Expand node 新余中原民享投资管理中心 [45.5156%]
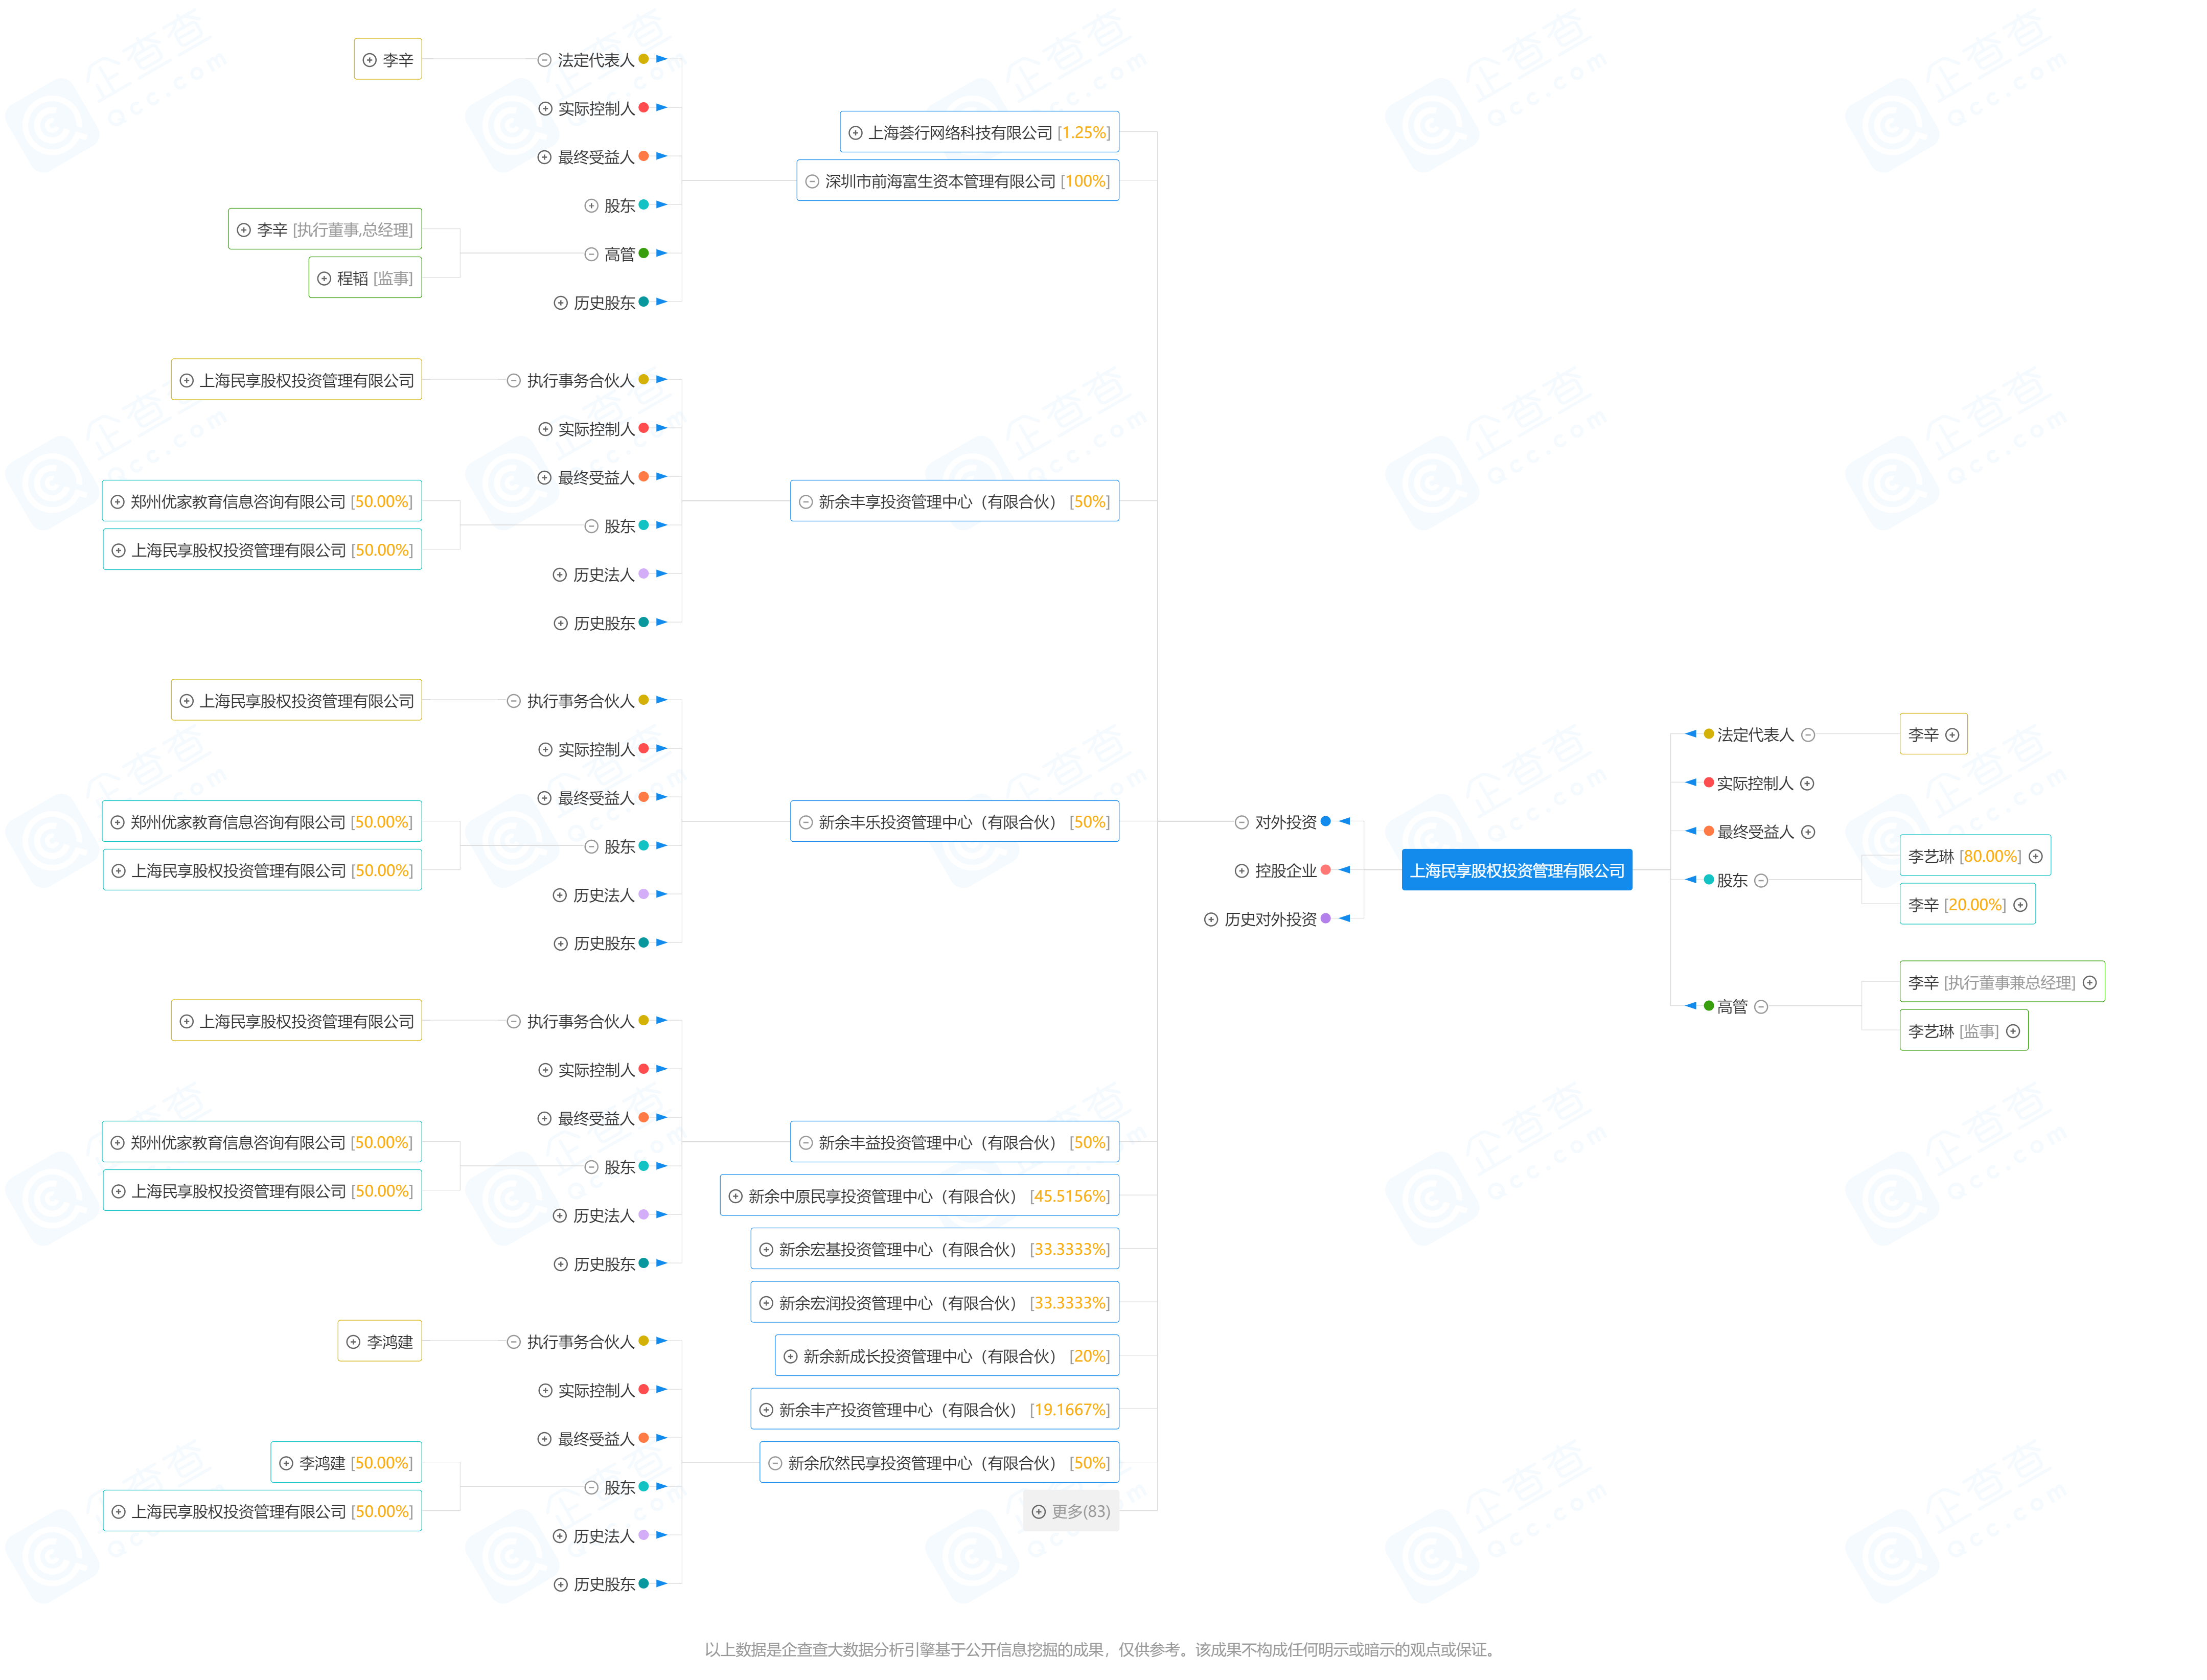The height and width of the screenshot is (1680, 2207). click(735, 1196)
